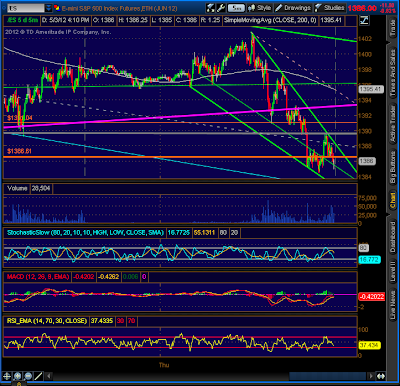
Task: Switch to the Trade sidebar tab
Action: (393, 29)
